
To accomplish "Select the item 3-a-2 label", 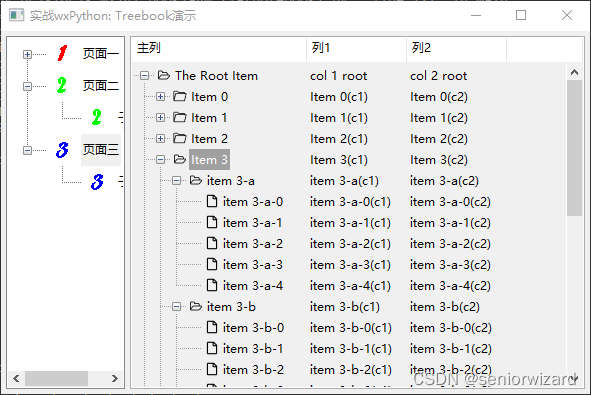I will [253, 244].
